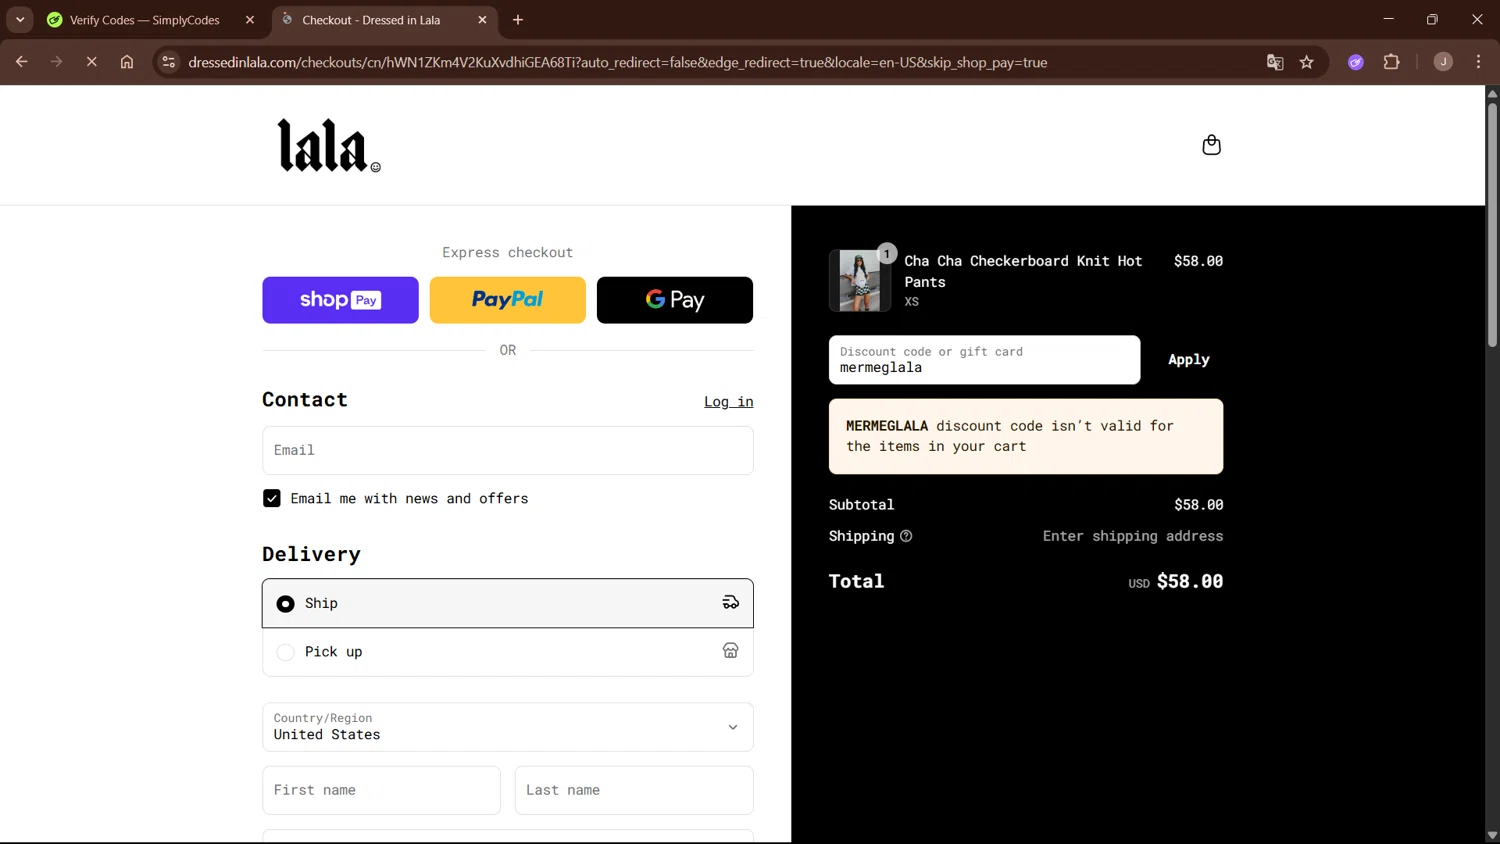Screen dimensions: 1500x844
Task: Open the Chrome profile avatar
Action: click(x=1443, y=62)
